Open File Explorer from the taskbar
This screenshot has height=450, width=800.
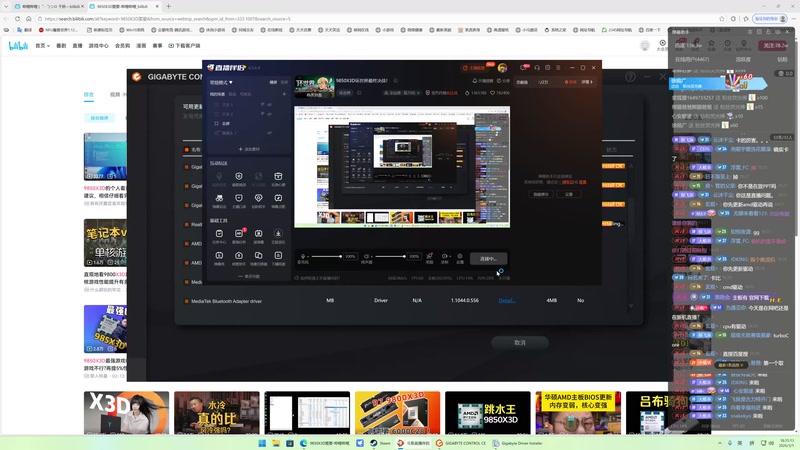click(276, 443)
